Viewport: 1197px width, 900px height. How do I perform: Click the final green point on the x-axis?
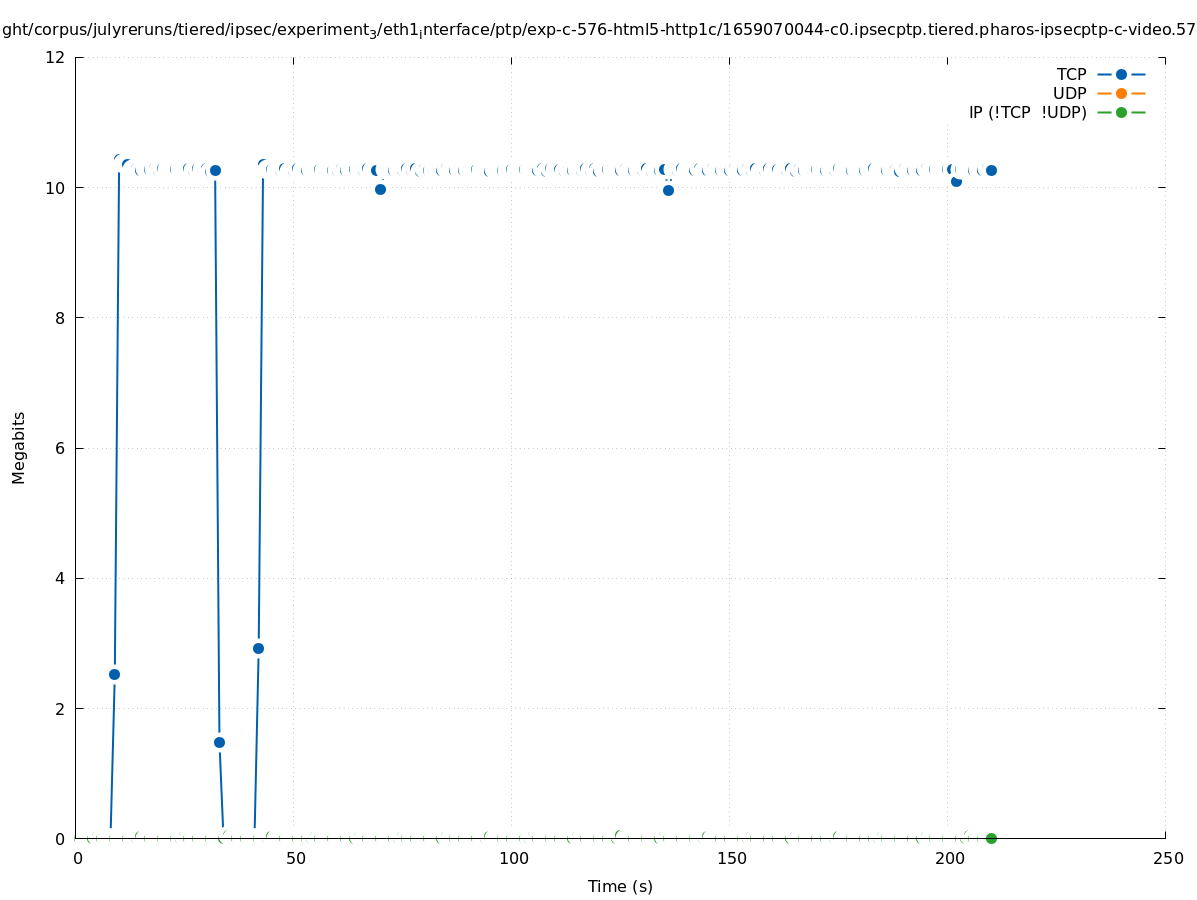(x=991, y=838)
